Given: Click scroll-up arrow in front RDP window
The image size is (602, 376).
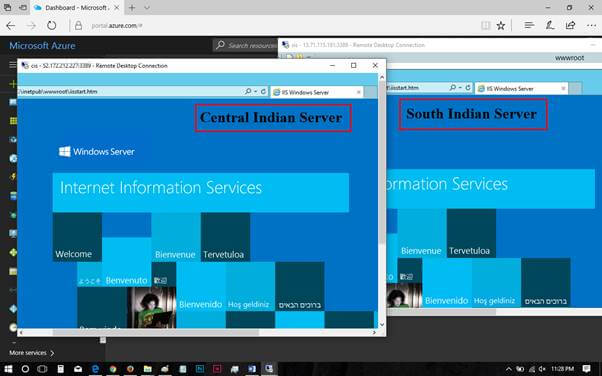Looking at the screenshot, I should (x=382, y=77).
